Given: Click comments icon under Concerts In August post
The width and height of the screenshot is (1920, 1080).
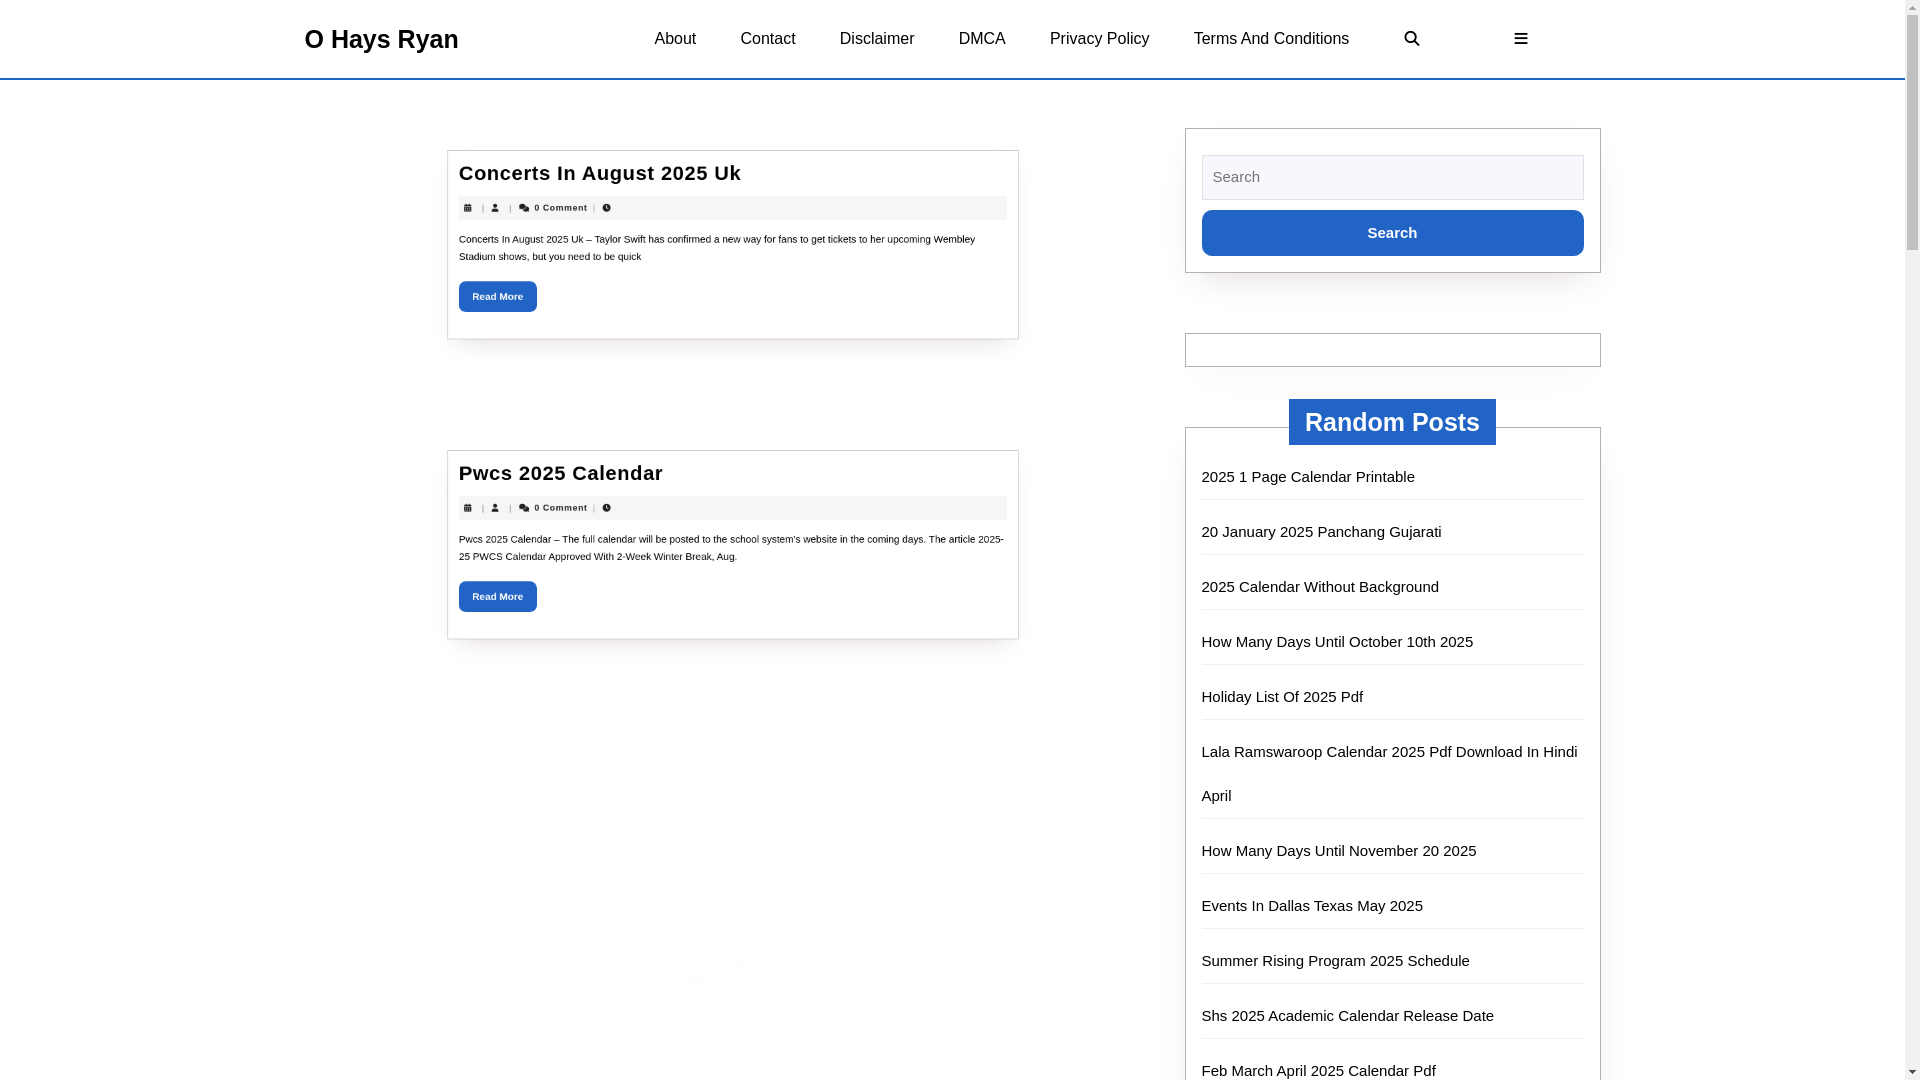Looking at the screenshot, I should click(524, 208).
